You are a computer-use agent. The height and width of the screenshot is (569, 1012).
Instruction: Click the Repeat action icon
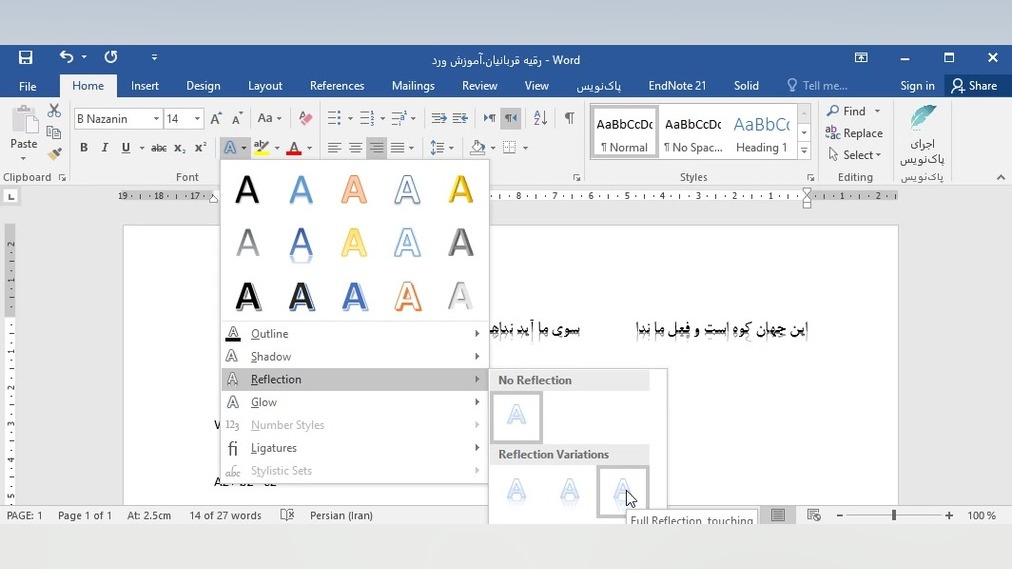(x=111, y=57)
